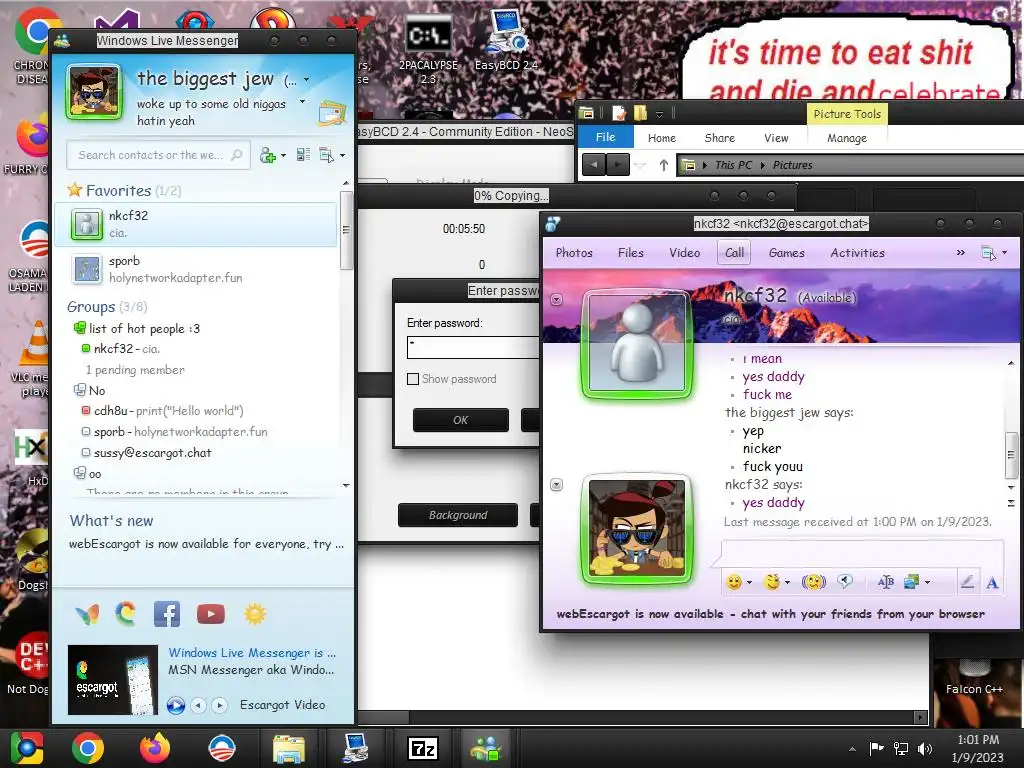
Task: Expand chat toolbar overflow chevrons
Action: tap(961, 253)
